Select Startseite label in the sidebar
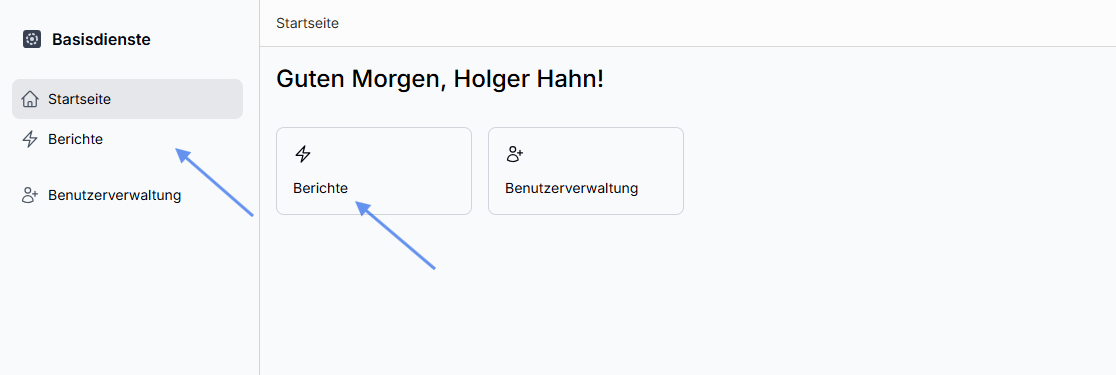1116x375 pixels. (x=79, y=99)
